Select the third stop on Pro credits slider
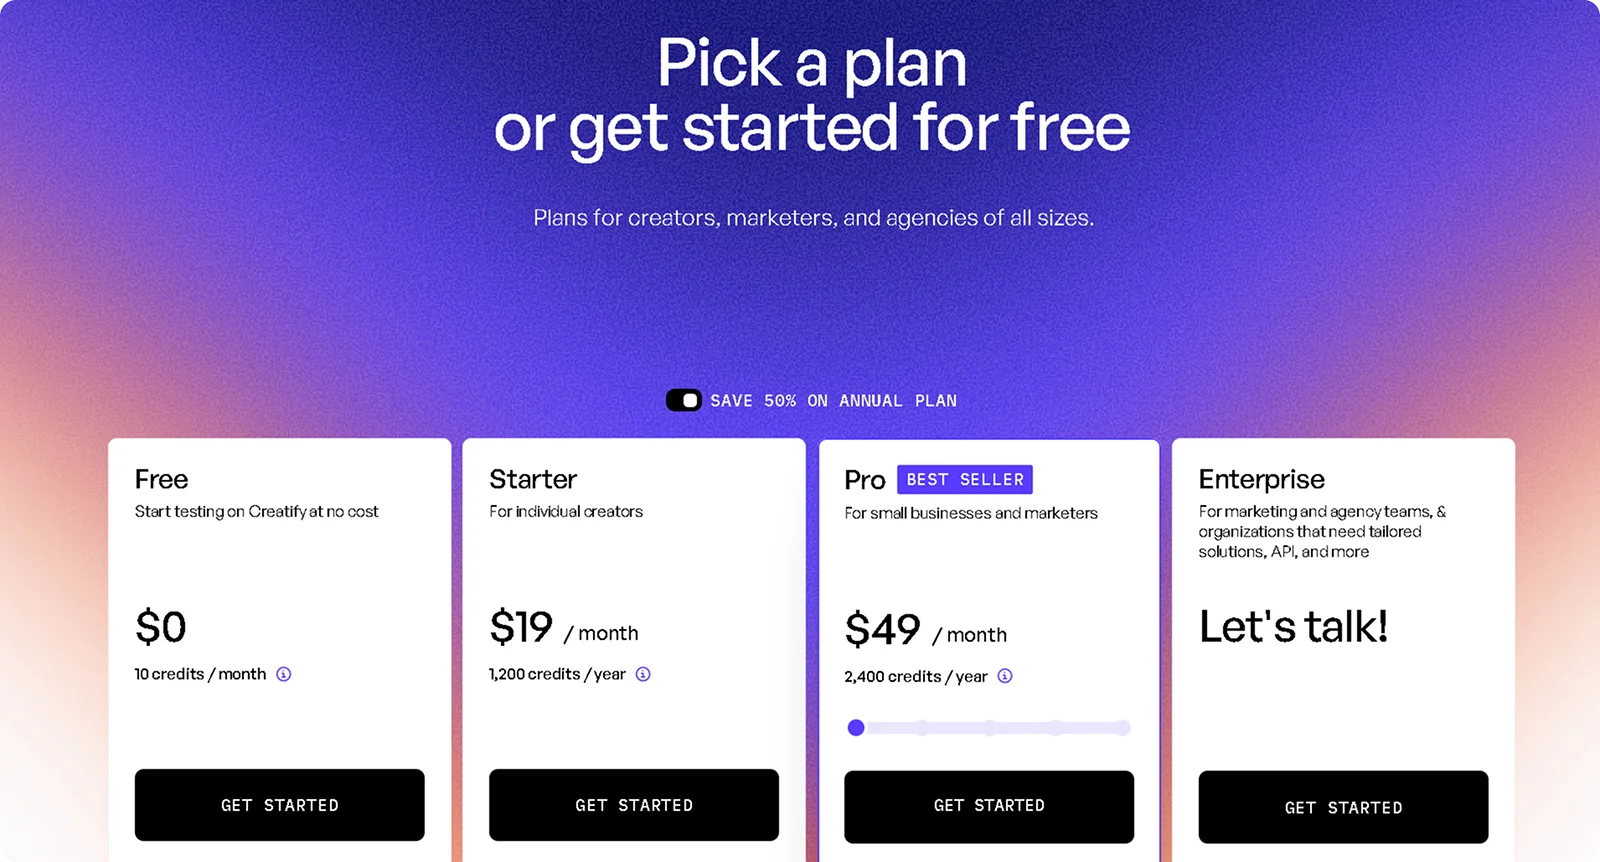The width and height of the screenshot is (1600, 862). pyautogui.click(x=990, y=728)
